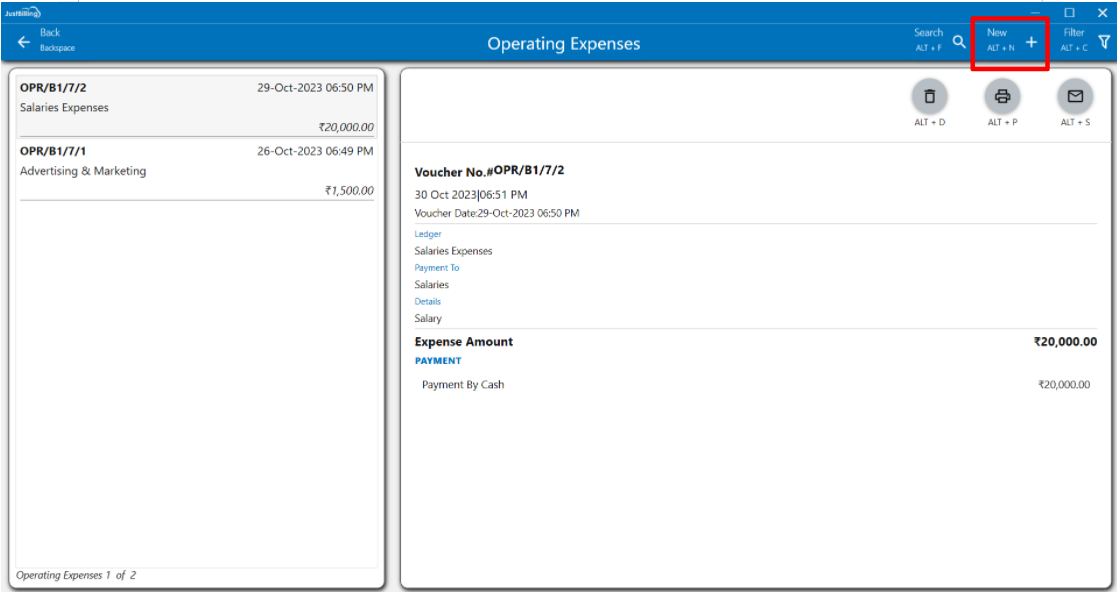Click the Back label in header
This screenshot has width=1117, height=592.
click(x=50, y=33)
